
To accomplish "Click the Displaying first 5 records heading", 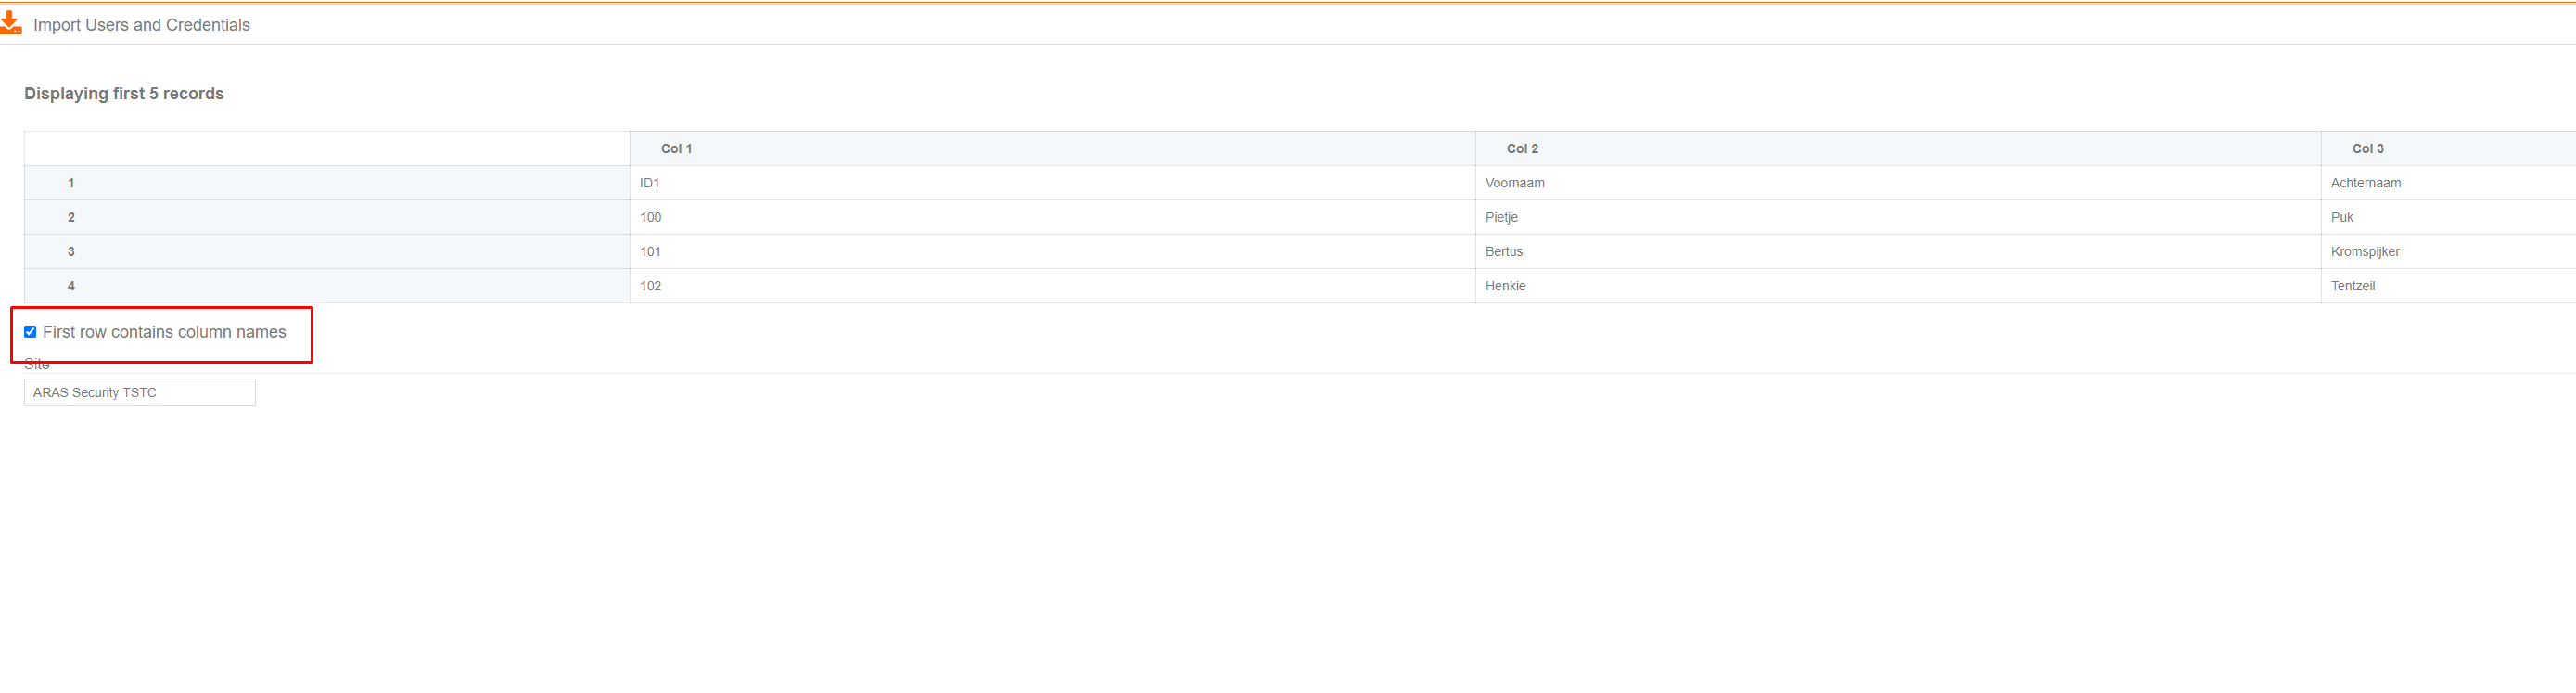I will (x=124, y=93).
